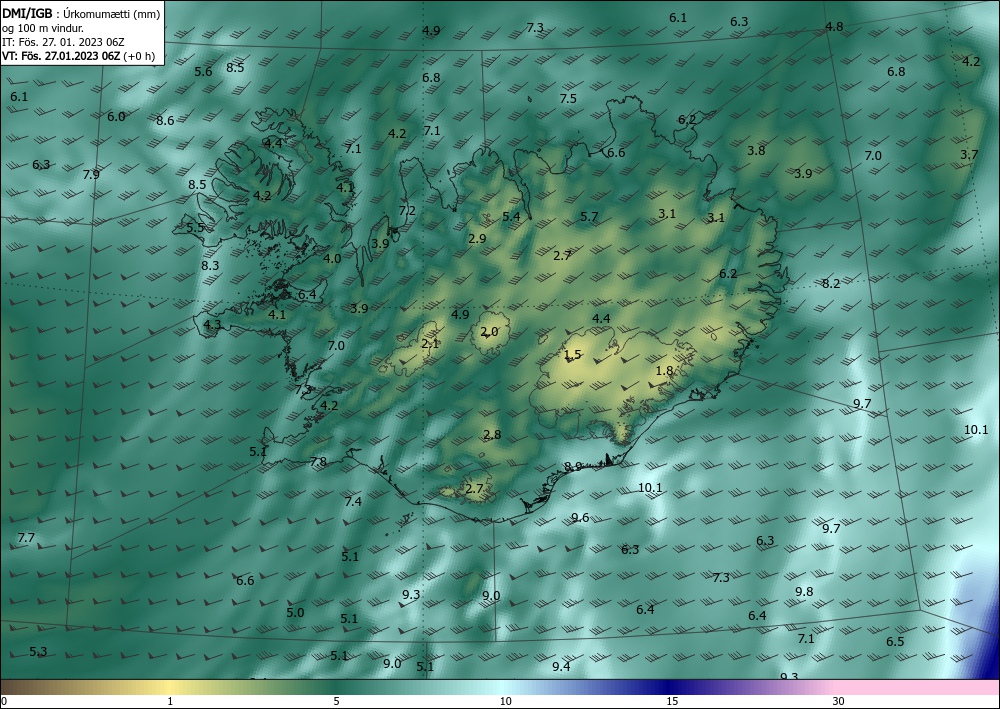Image resolution: width=1000 pixels, height=709 pixels.
Task: Click the 6.0 value on the map
Action: (x=116, y=117)
